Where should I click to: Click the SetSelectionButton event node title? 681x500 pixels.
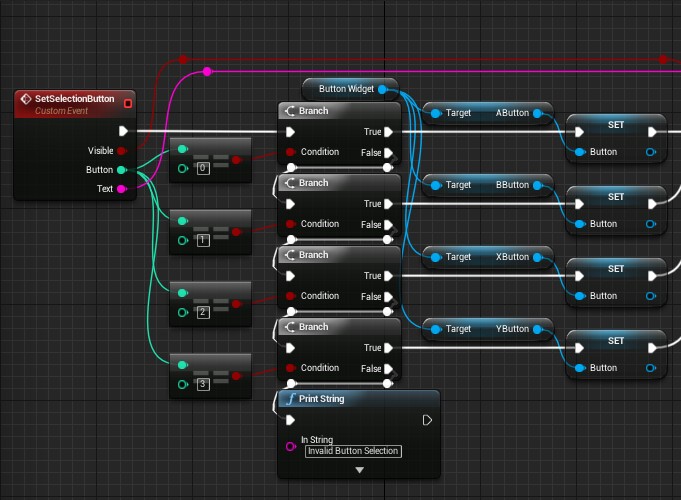click(68, 99)
